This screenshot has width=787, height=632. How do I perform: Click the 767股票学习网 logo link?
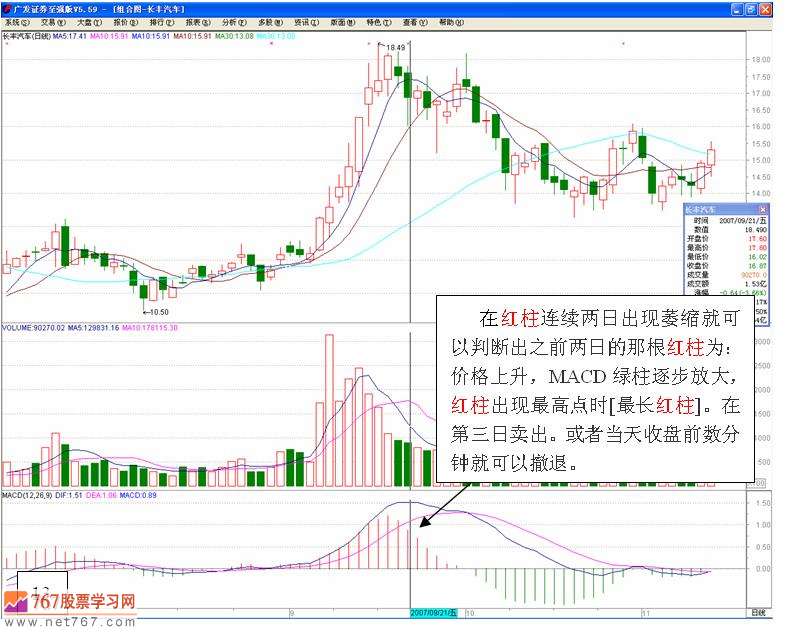coord(70,602)
